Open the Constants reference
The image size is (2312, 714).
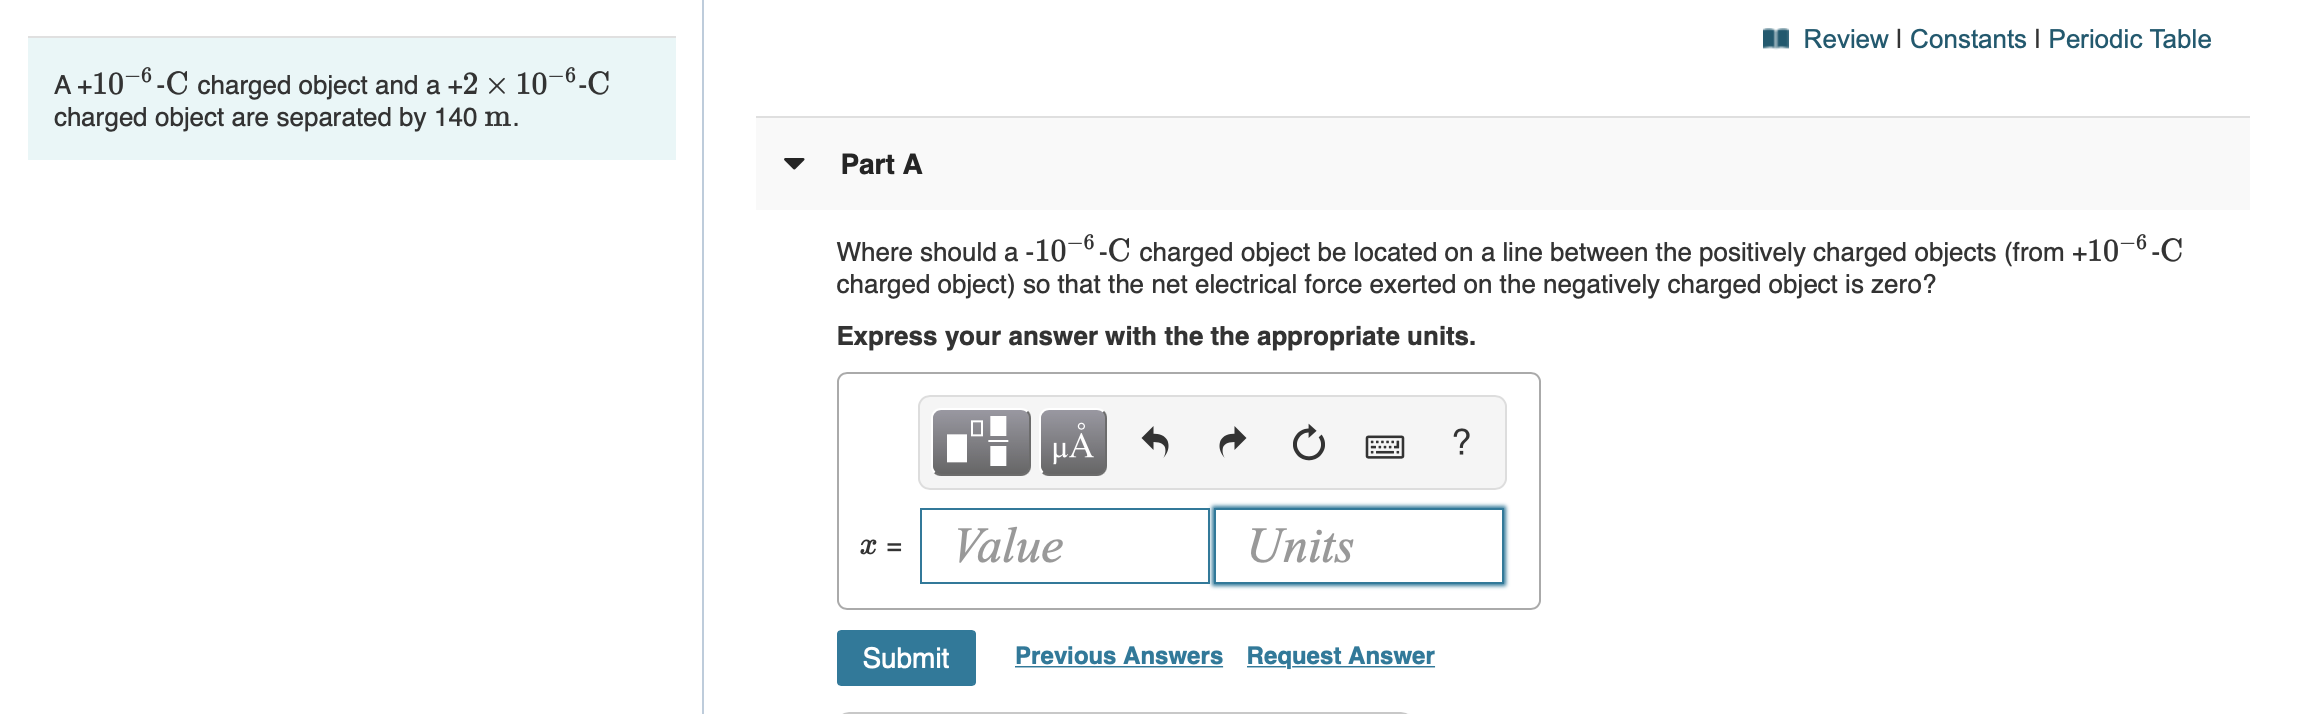(x=1966, y=39)
